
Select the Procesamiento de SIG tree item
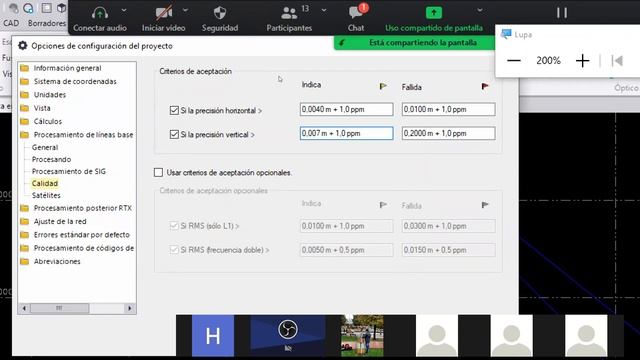[x=69, y=171]
